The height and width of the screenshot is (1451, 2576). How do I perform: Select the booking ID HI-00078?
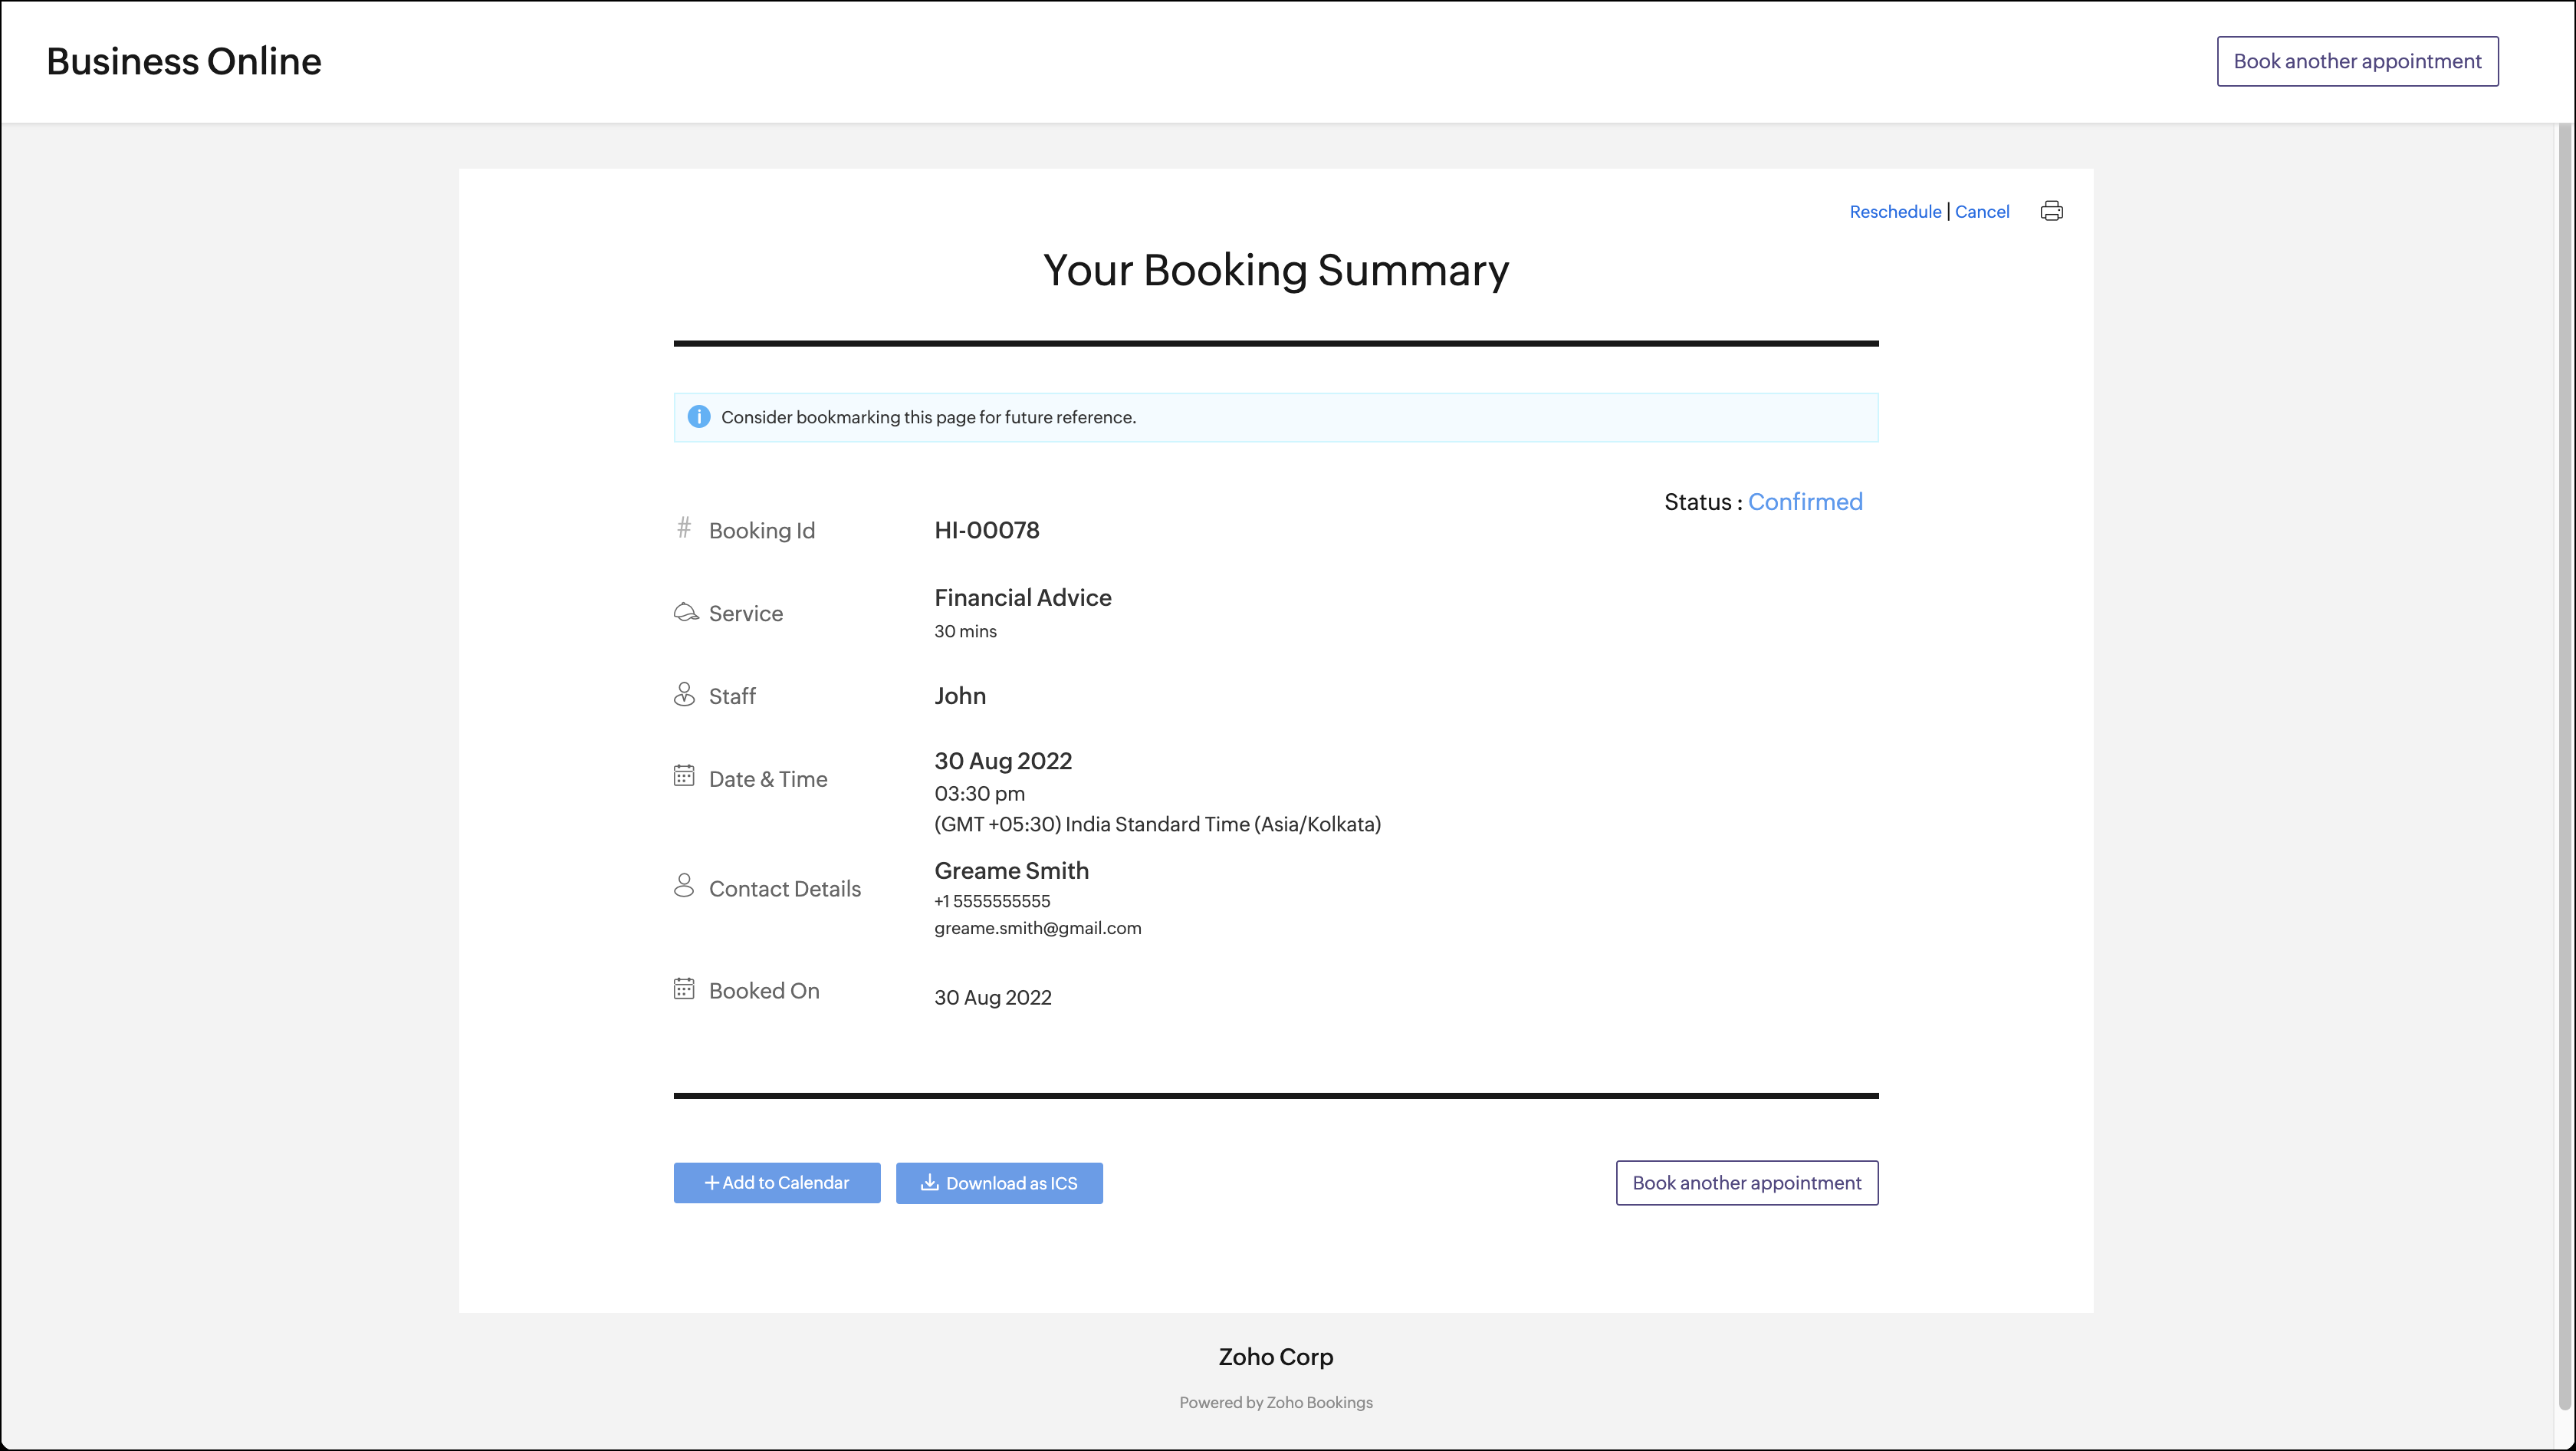tap(987, 530)
